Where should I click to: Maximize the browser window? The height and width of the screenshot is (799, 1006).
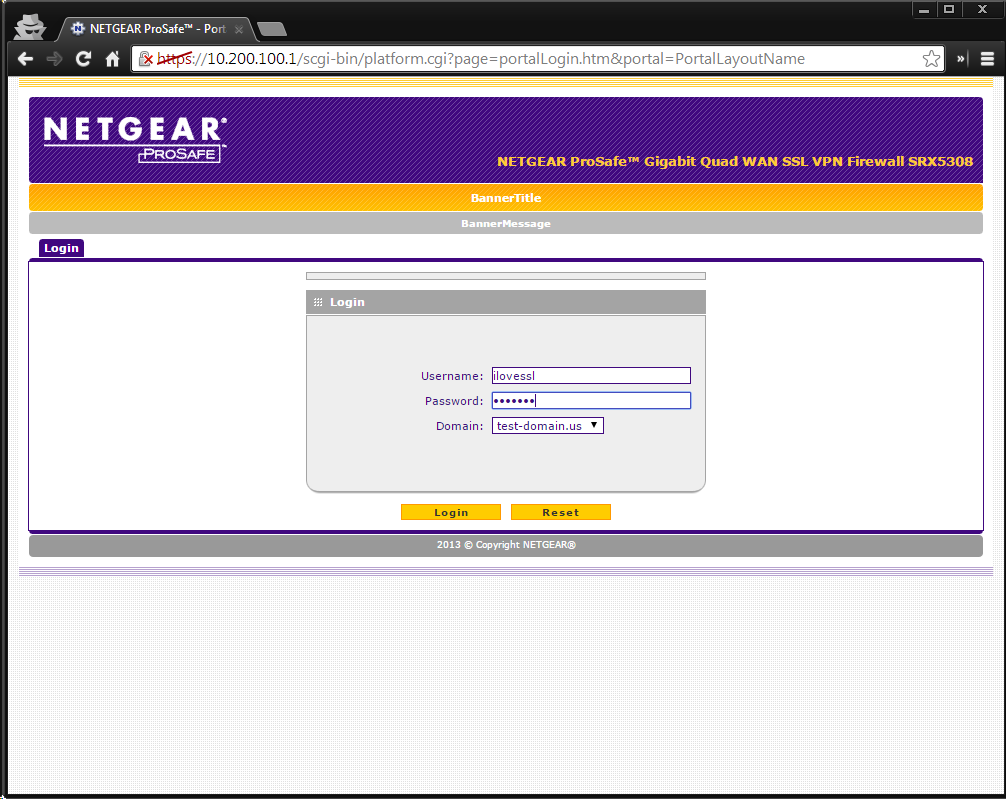point(949,10)
